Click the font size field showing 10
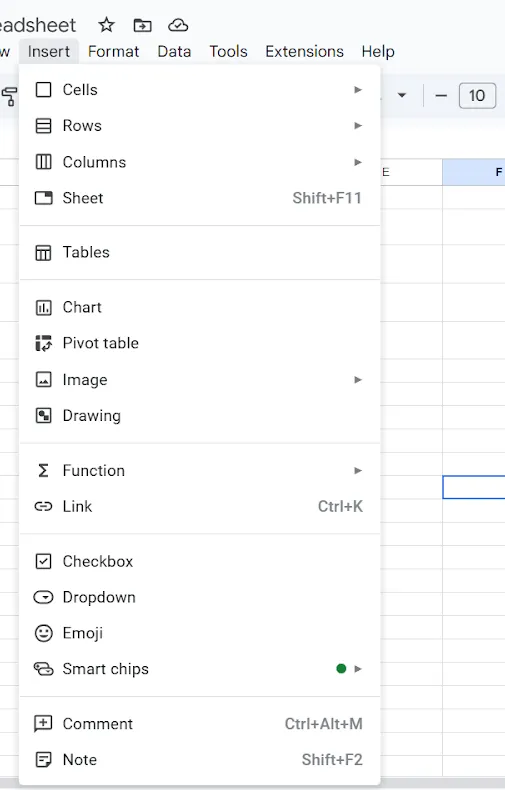Image resolution: width=505 pixels, height=790 pixels. 477,96
